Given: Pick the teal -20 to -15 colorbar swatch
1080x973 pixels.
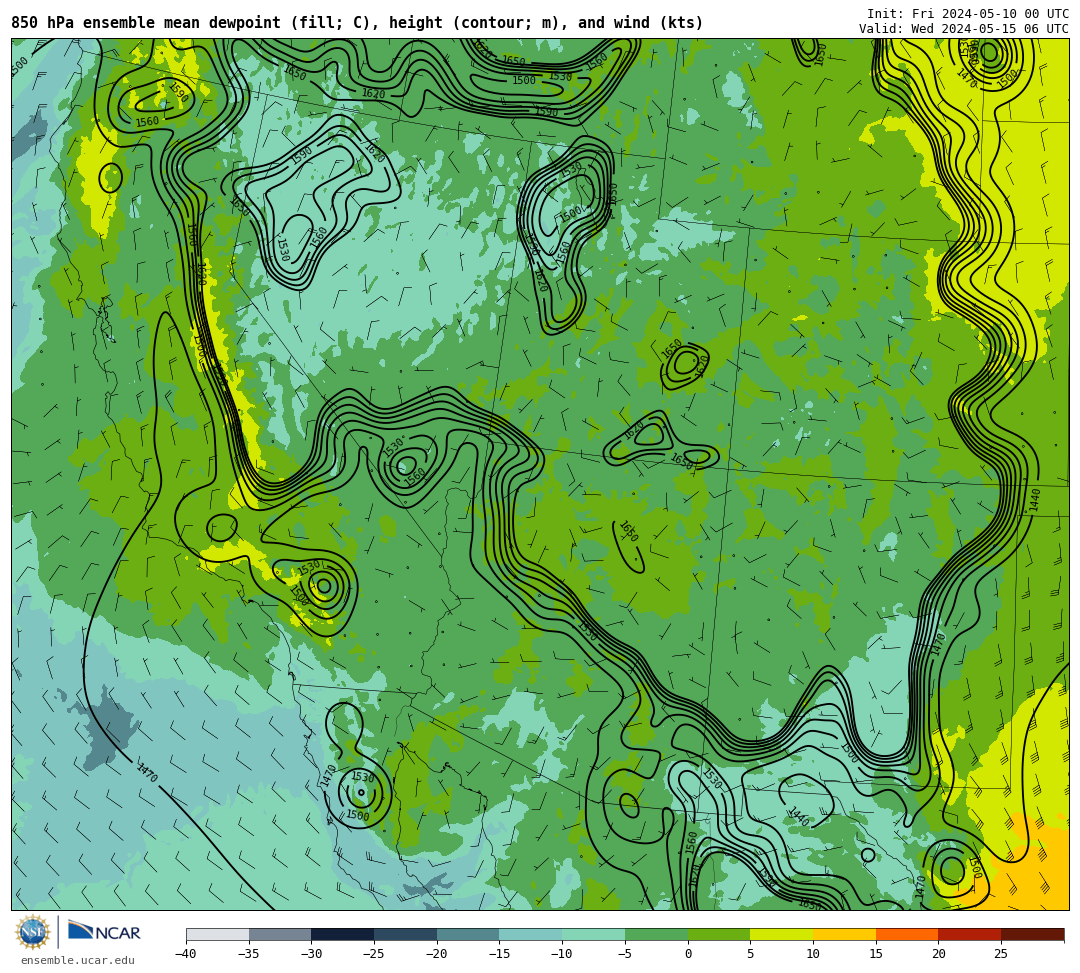Looking at the screenshot, I should (x=468, y=934).
